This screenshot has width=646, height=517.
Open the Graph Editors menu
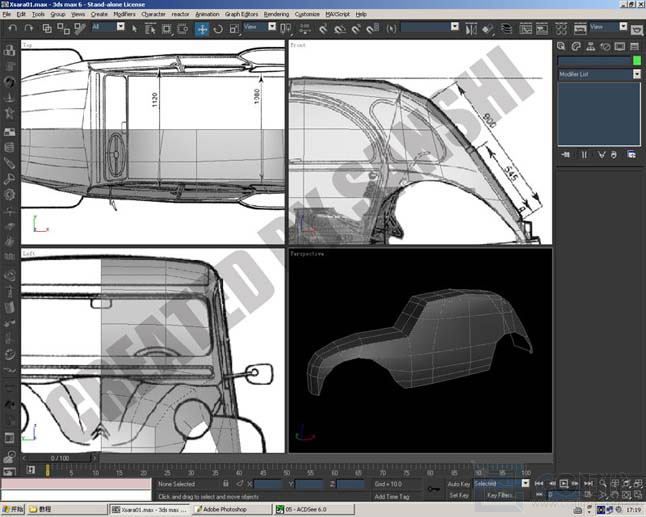coord(241,14)
